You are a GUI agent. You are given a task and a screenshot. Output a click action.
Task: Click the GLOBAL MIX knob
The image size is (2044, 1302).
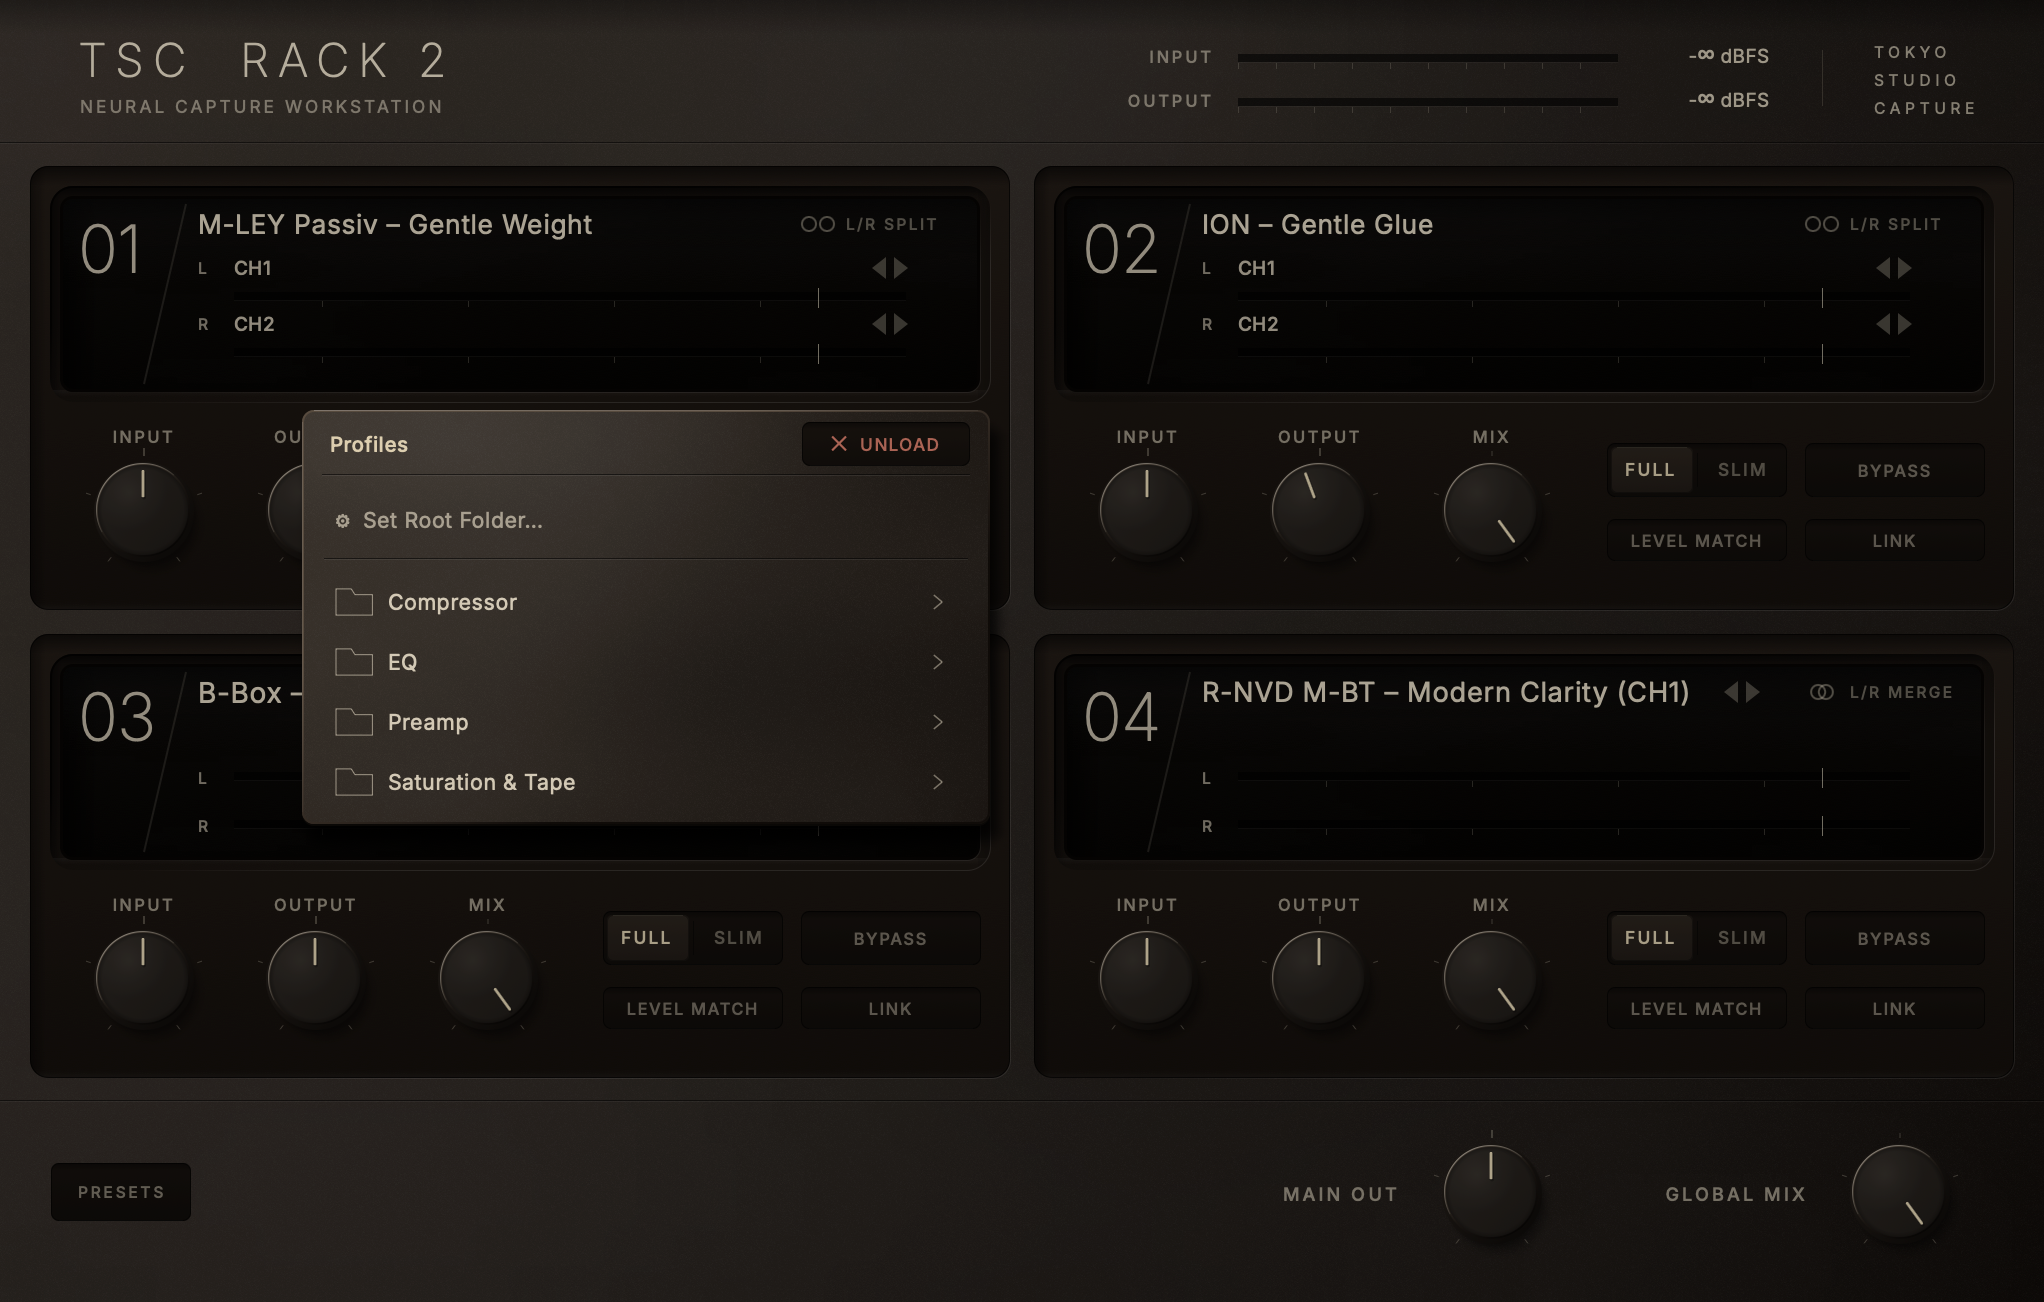tap(1898, 1191)
